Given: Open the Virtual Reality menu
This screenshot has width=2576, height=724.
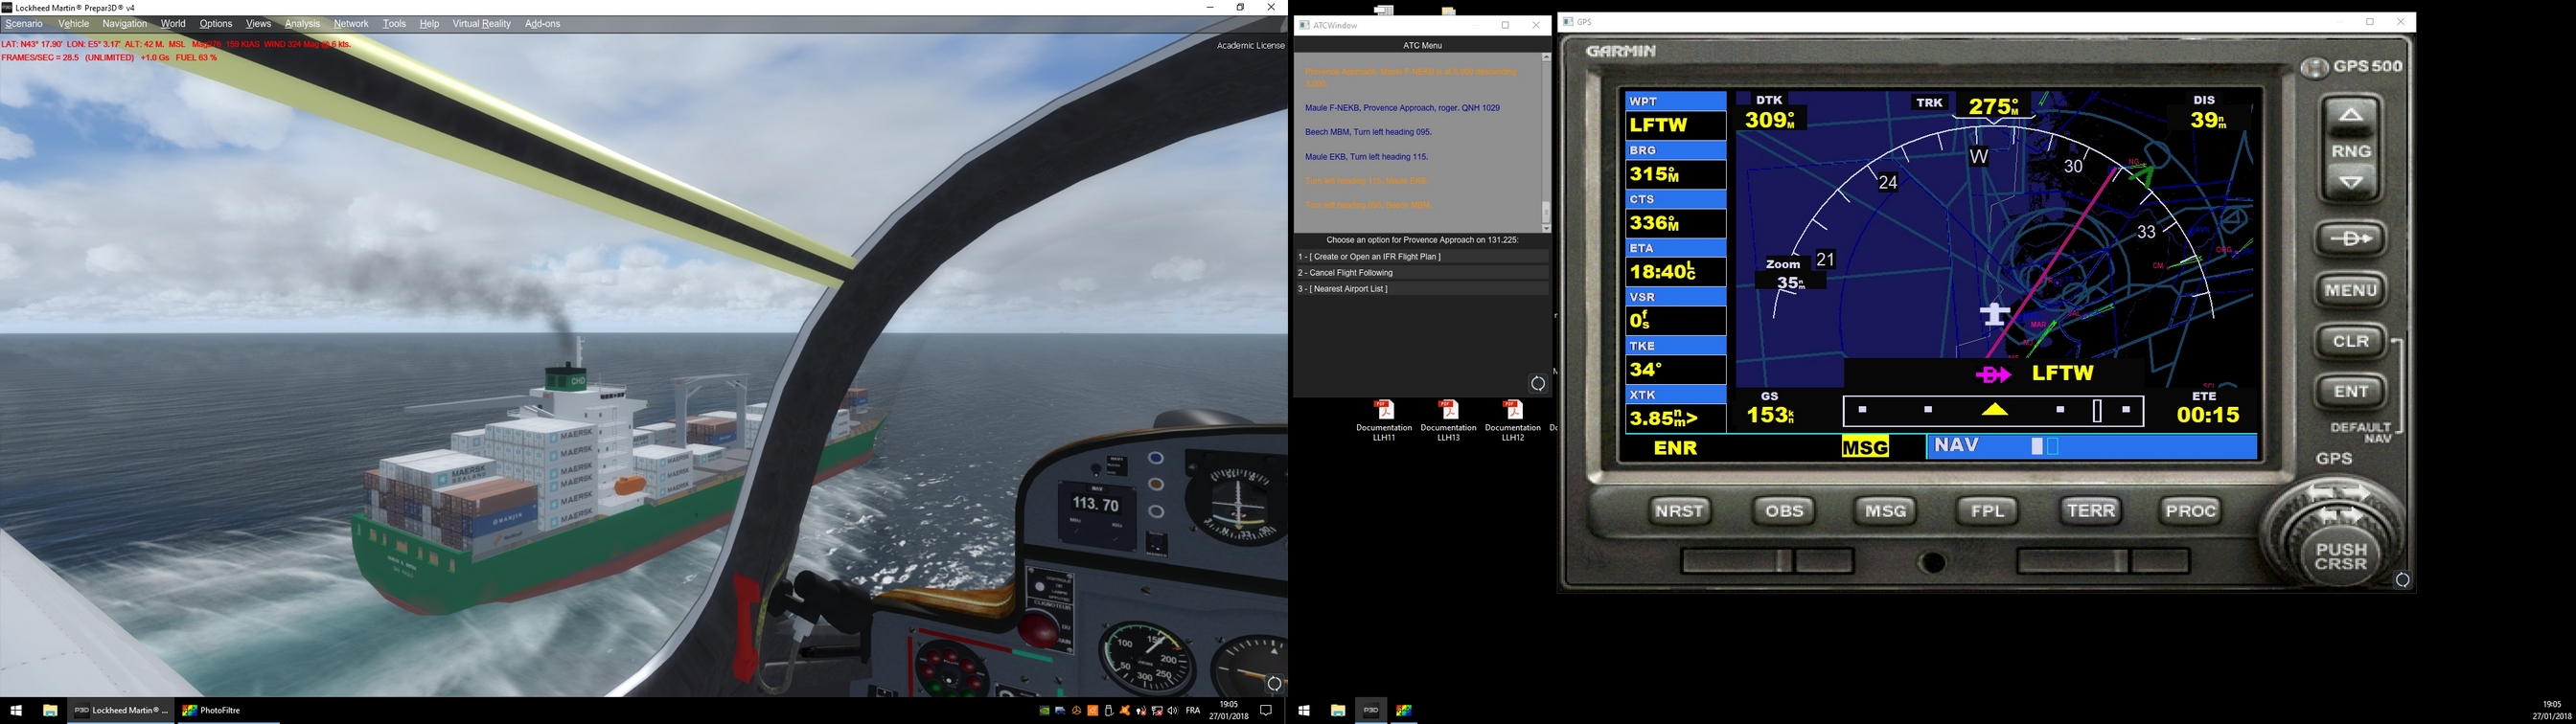Looking at the screenshot, I should pyautogui.click(x=481, y=24).
